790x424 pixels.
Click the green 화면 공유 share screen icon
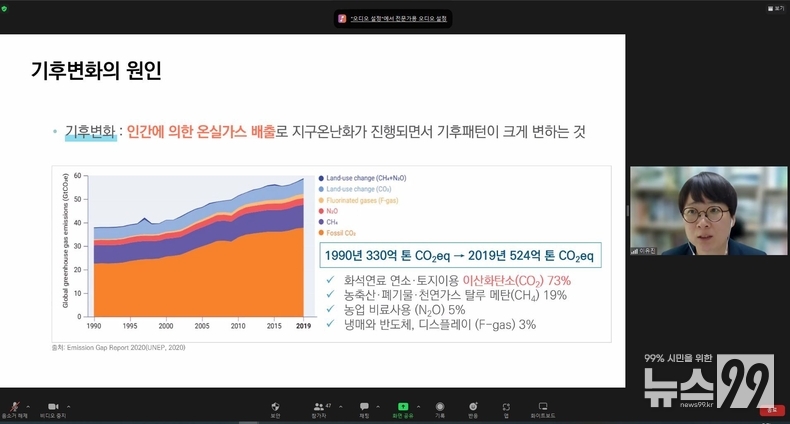(x=403, y=406)
